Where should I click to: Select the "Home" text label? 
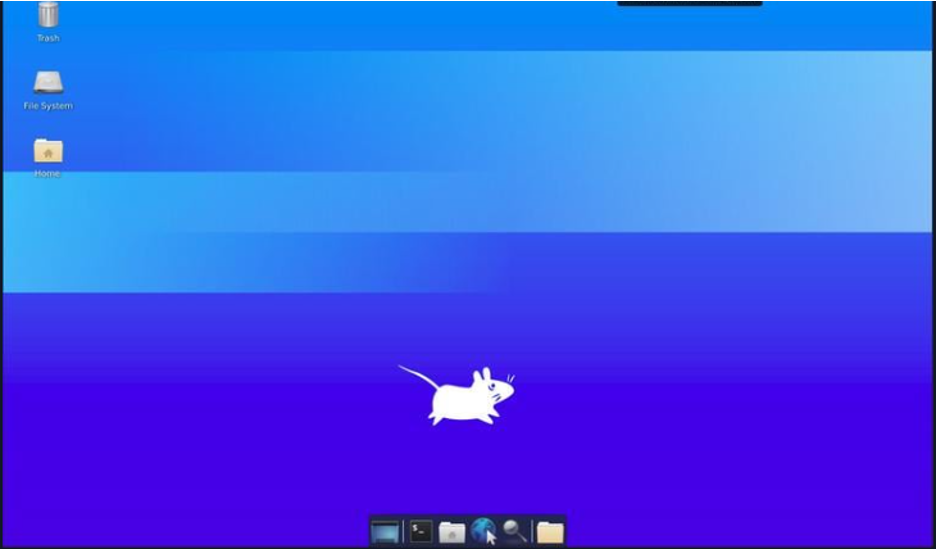click(x=47, y=173)
